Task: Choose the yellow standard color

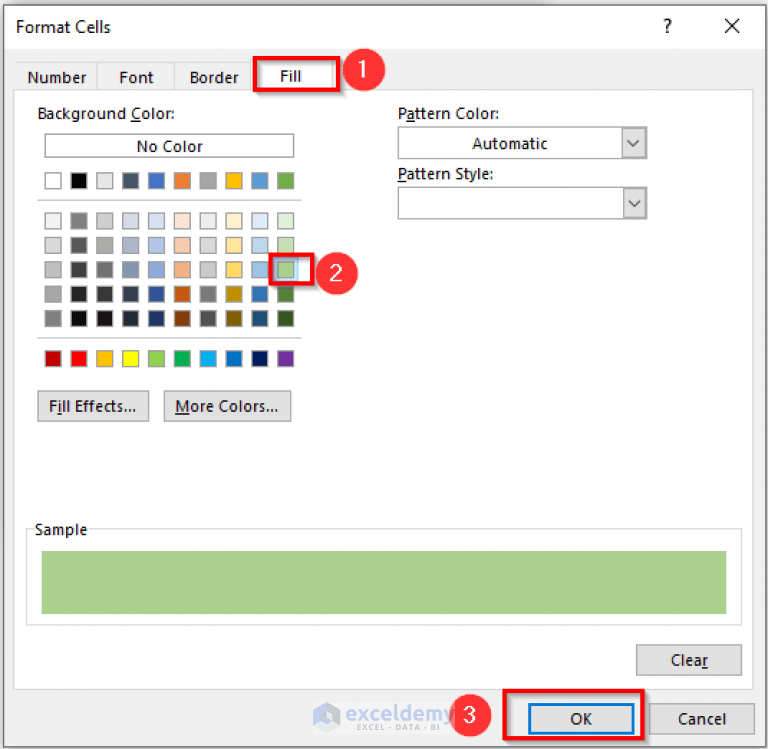Action: 130,359
